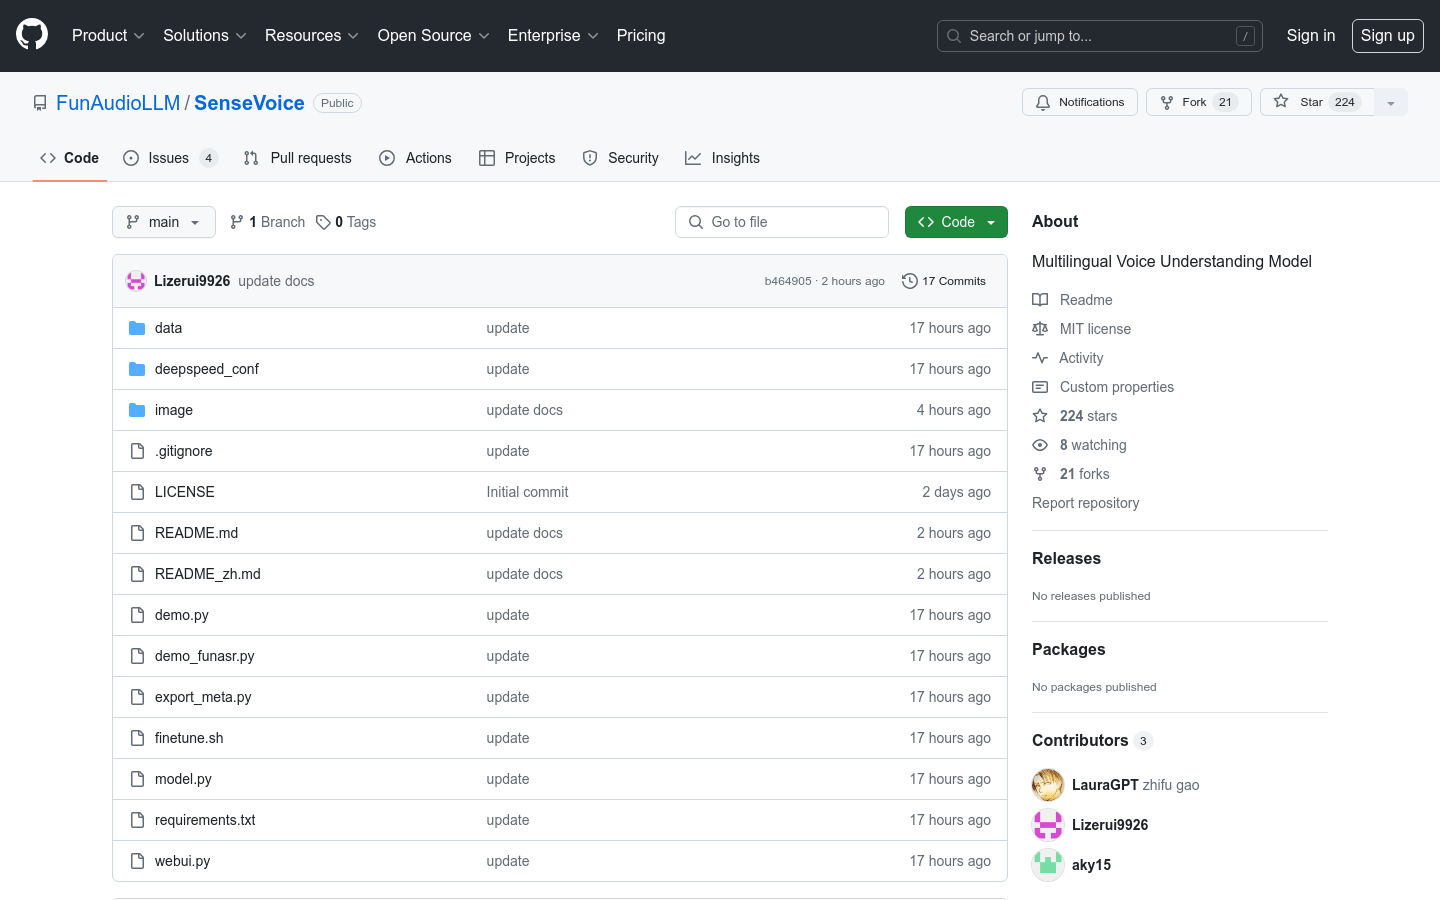Screen dimensions: 1440x900
Task: Fork the repository with Fork button
Action: tap(1199, 102)
